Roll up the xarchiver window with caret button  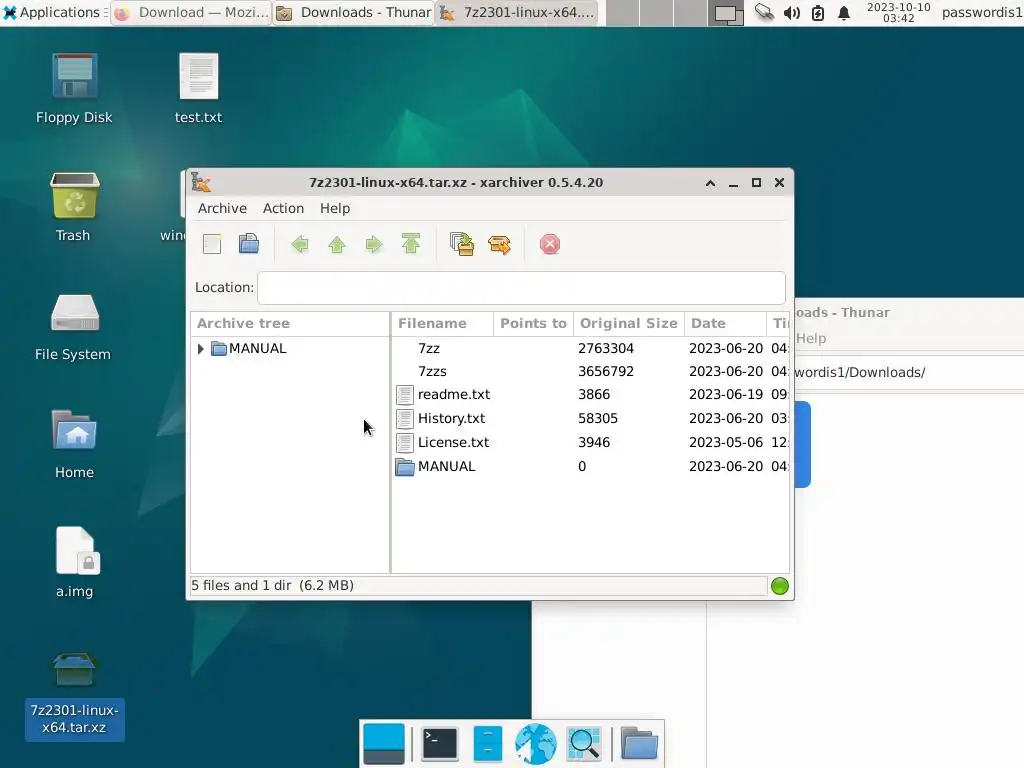[711, 183]
